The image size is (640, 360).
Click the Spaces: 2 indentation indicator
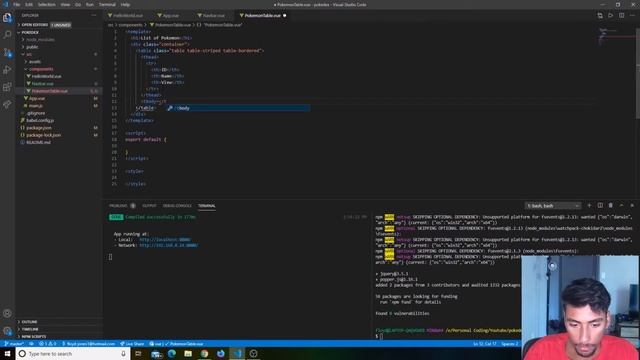pyautogui.click(x=509, y=344)
